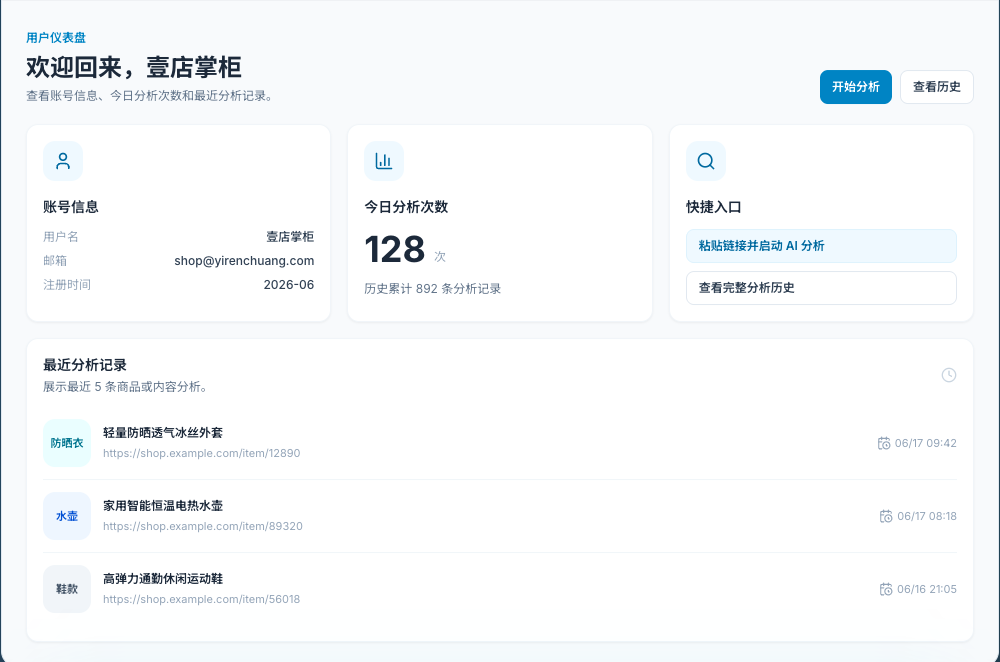Image resolution: width=1000 pixels, height=662 pixels.
Task: Open 查看完整分析历史 shortcut
Action: 821,288
